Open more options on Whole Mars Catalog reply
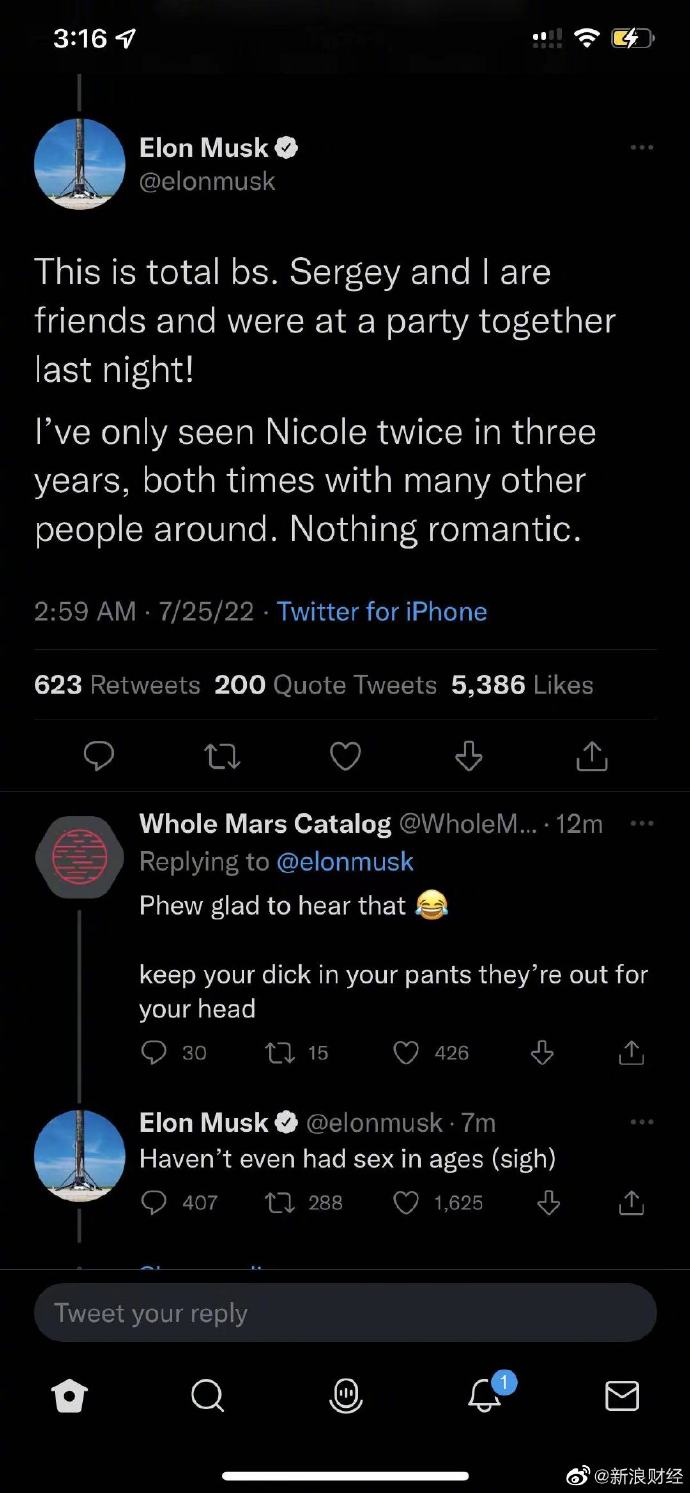The height and width of the screenshot is (1493, 690). 641,823
